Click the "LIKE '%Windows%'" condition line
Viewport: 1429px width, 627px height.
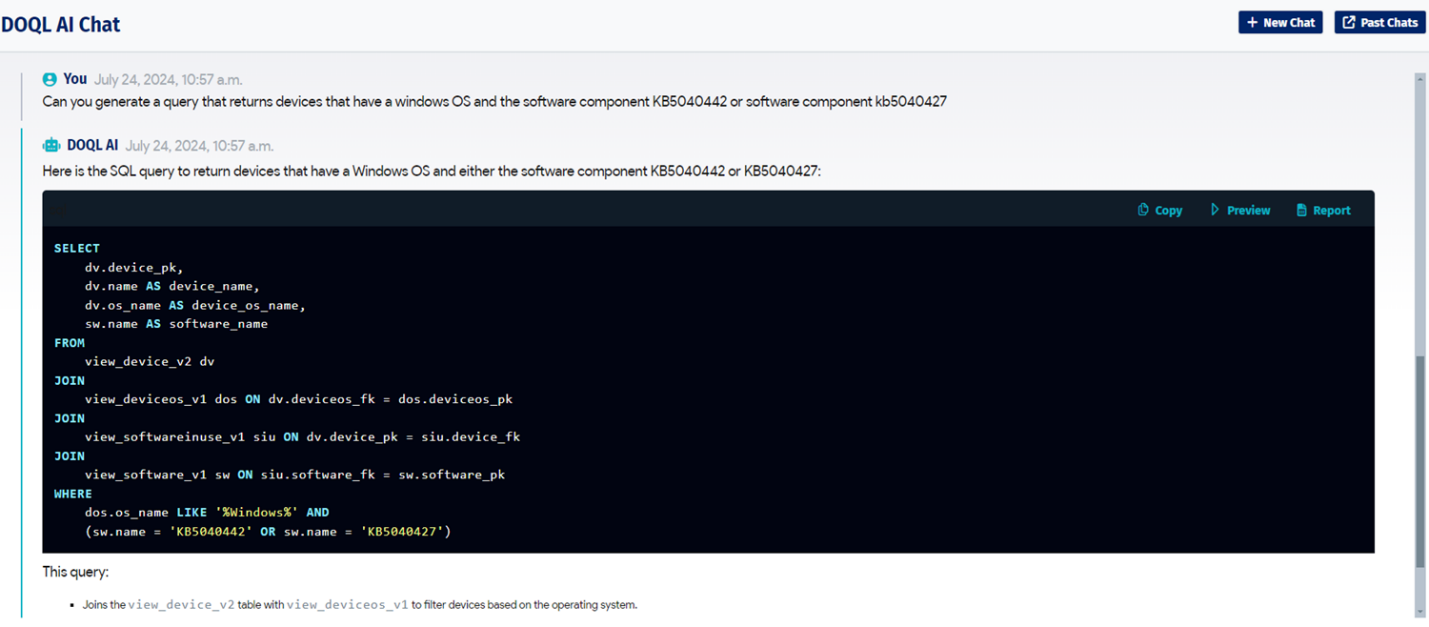(207, 512)
